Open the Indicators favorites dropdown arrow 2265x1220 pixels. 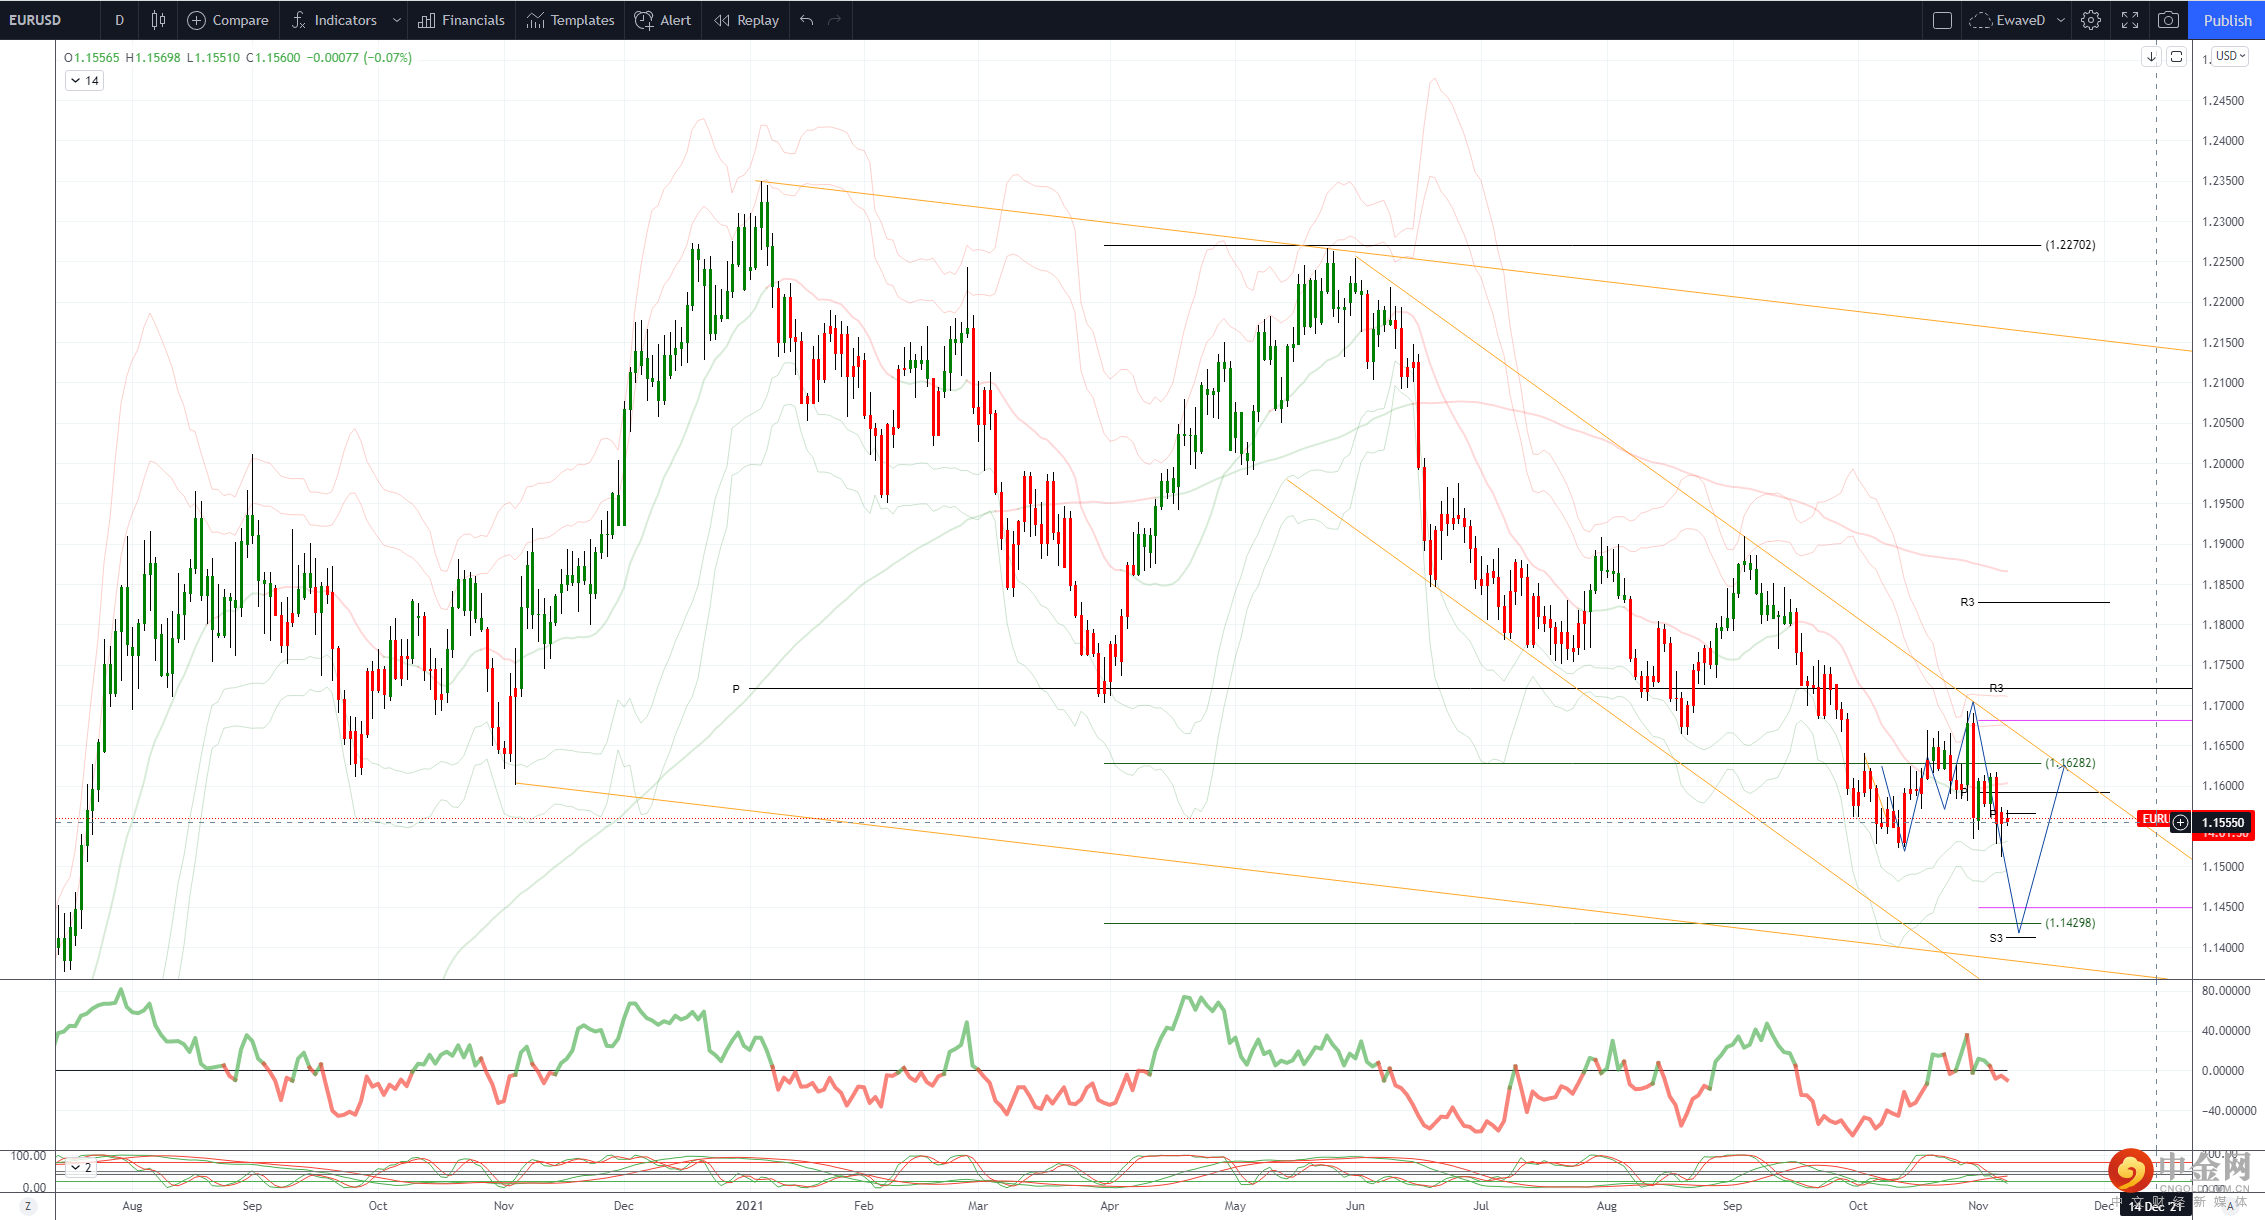coord(397,20)
